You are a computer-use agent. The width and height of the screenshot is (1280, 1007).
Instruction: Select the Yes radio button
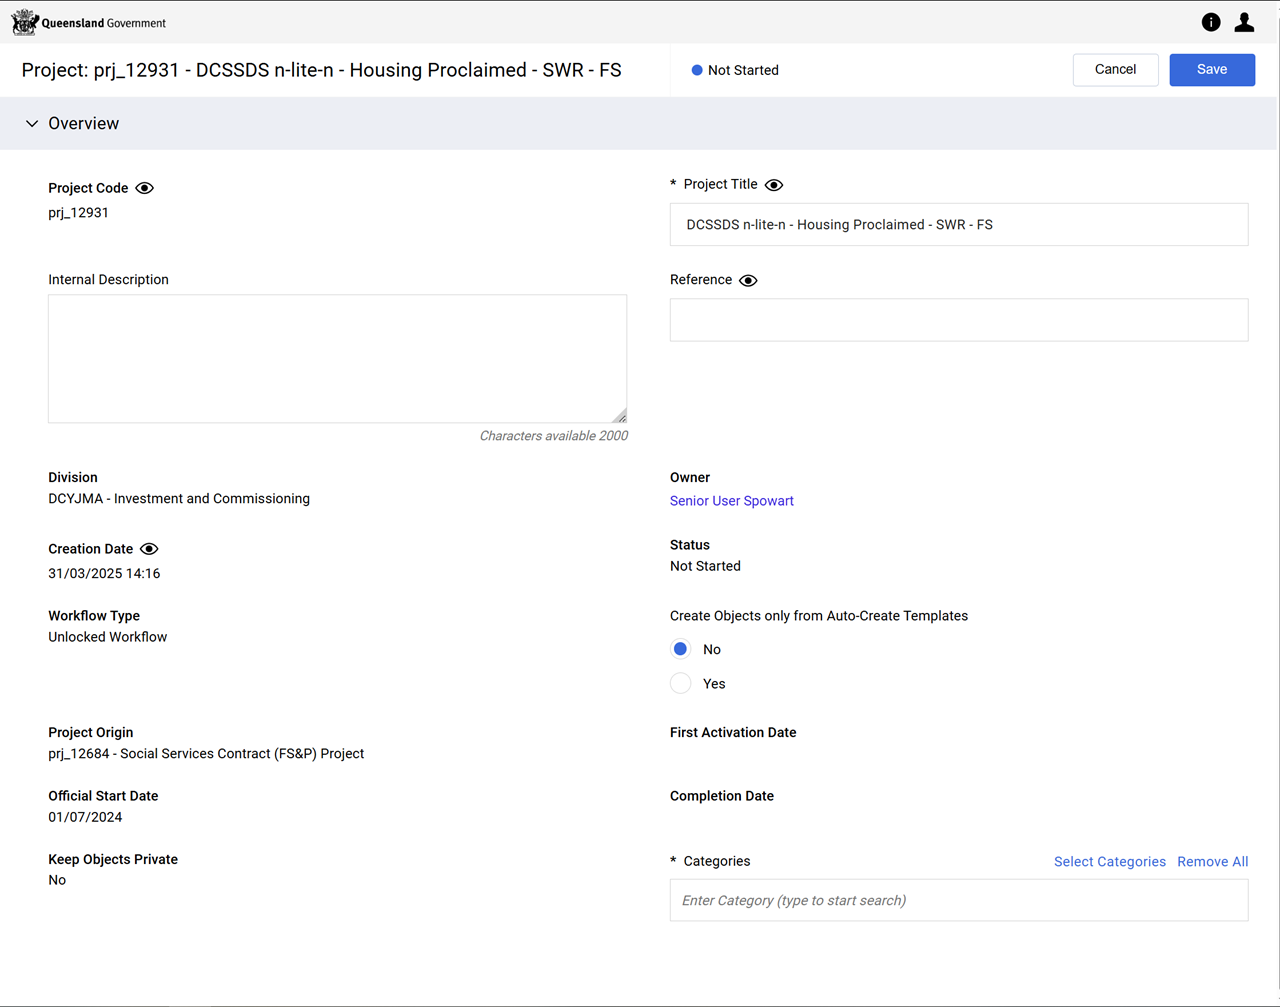[x=681, y=684]
